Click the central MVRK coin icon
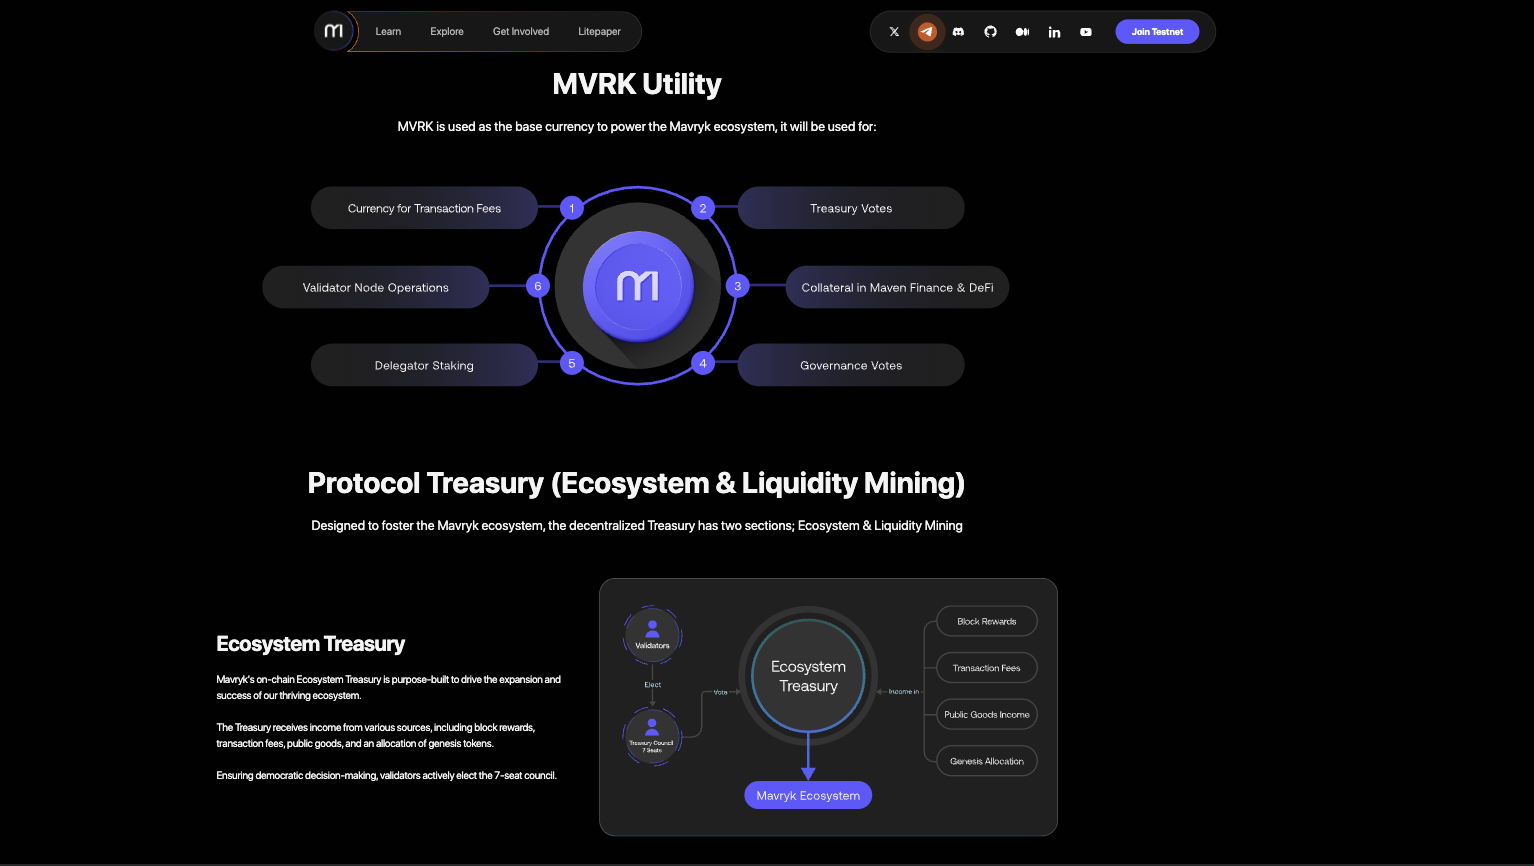Screen dimensions: 1534x866 [x=638, y=286]
